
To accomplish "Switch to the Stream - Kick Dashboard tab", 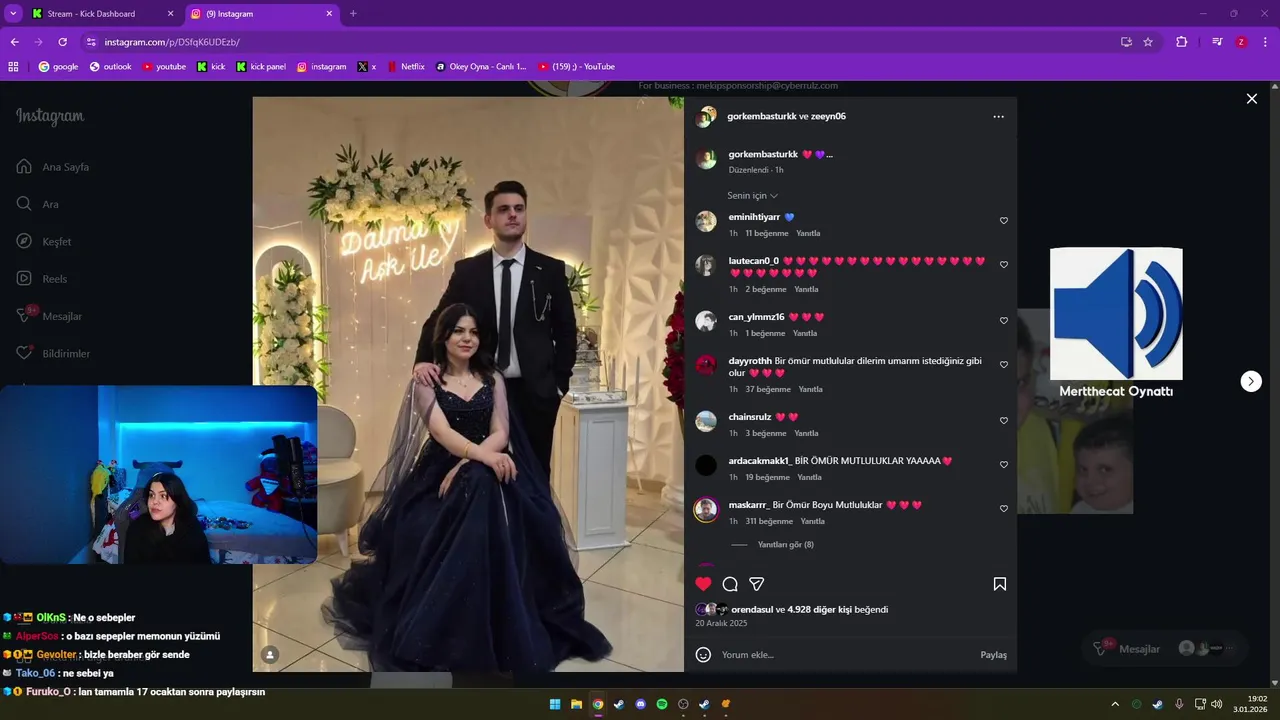I will point(104,14).
